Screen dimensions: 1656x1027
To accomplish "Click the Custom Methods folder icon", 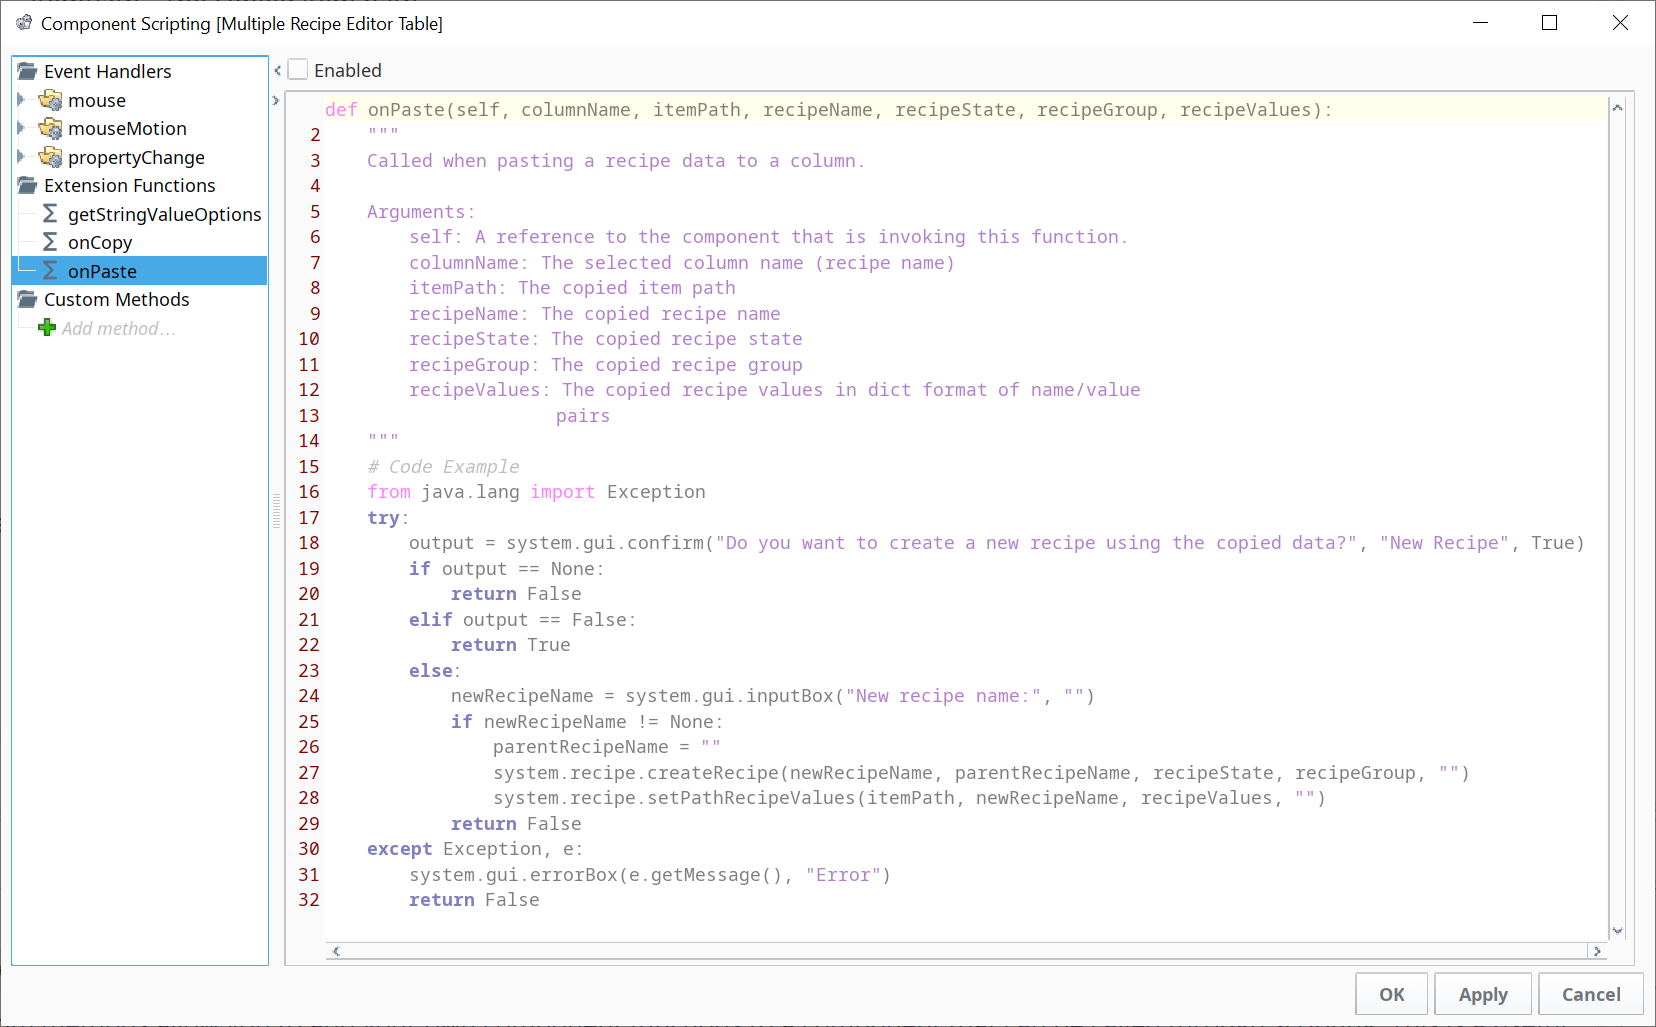I will [x=27, y=299].
